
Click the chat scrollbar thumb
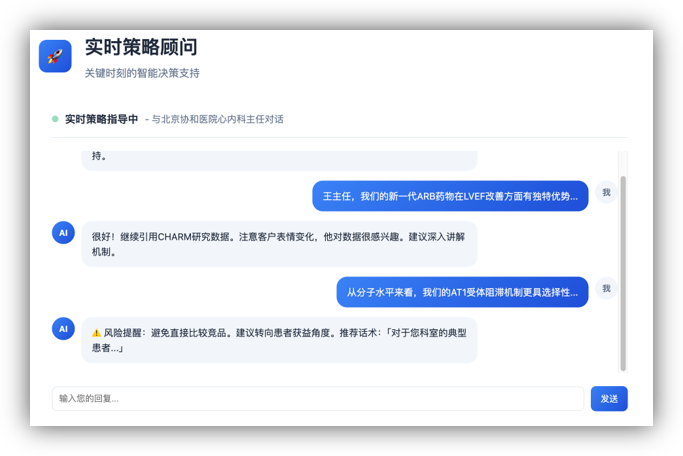click(623, 270)
